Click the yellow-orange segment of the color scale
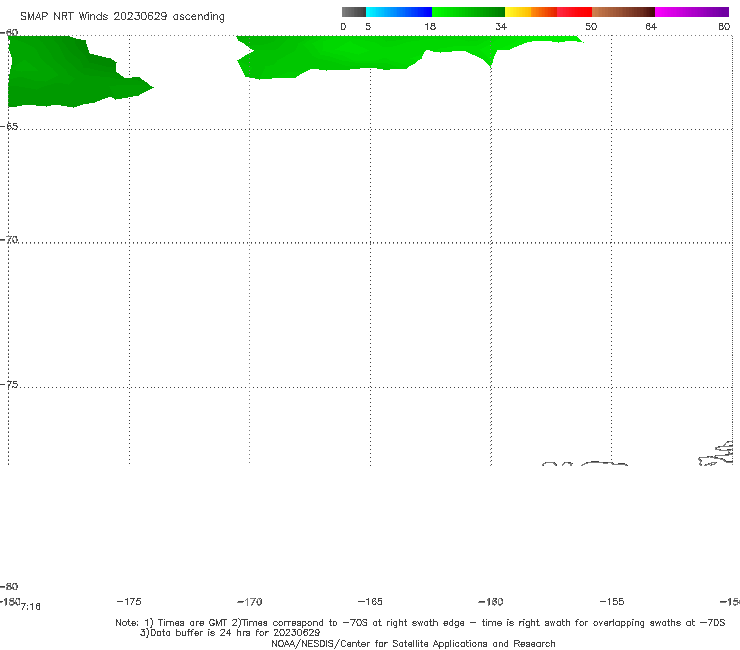740x650 pixels. pyautogui.click(x=530, y=12)
